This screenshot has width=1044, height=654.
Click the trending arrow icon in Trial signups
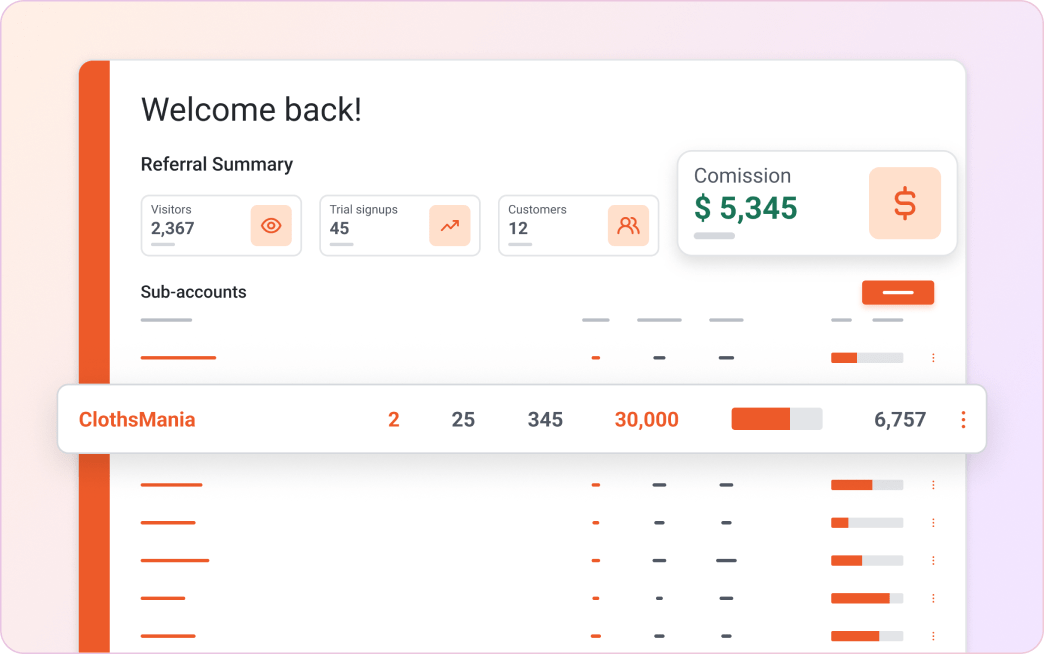[449, 225]
